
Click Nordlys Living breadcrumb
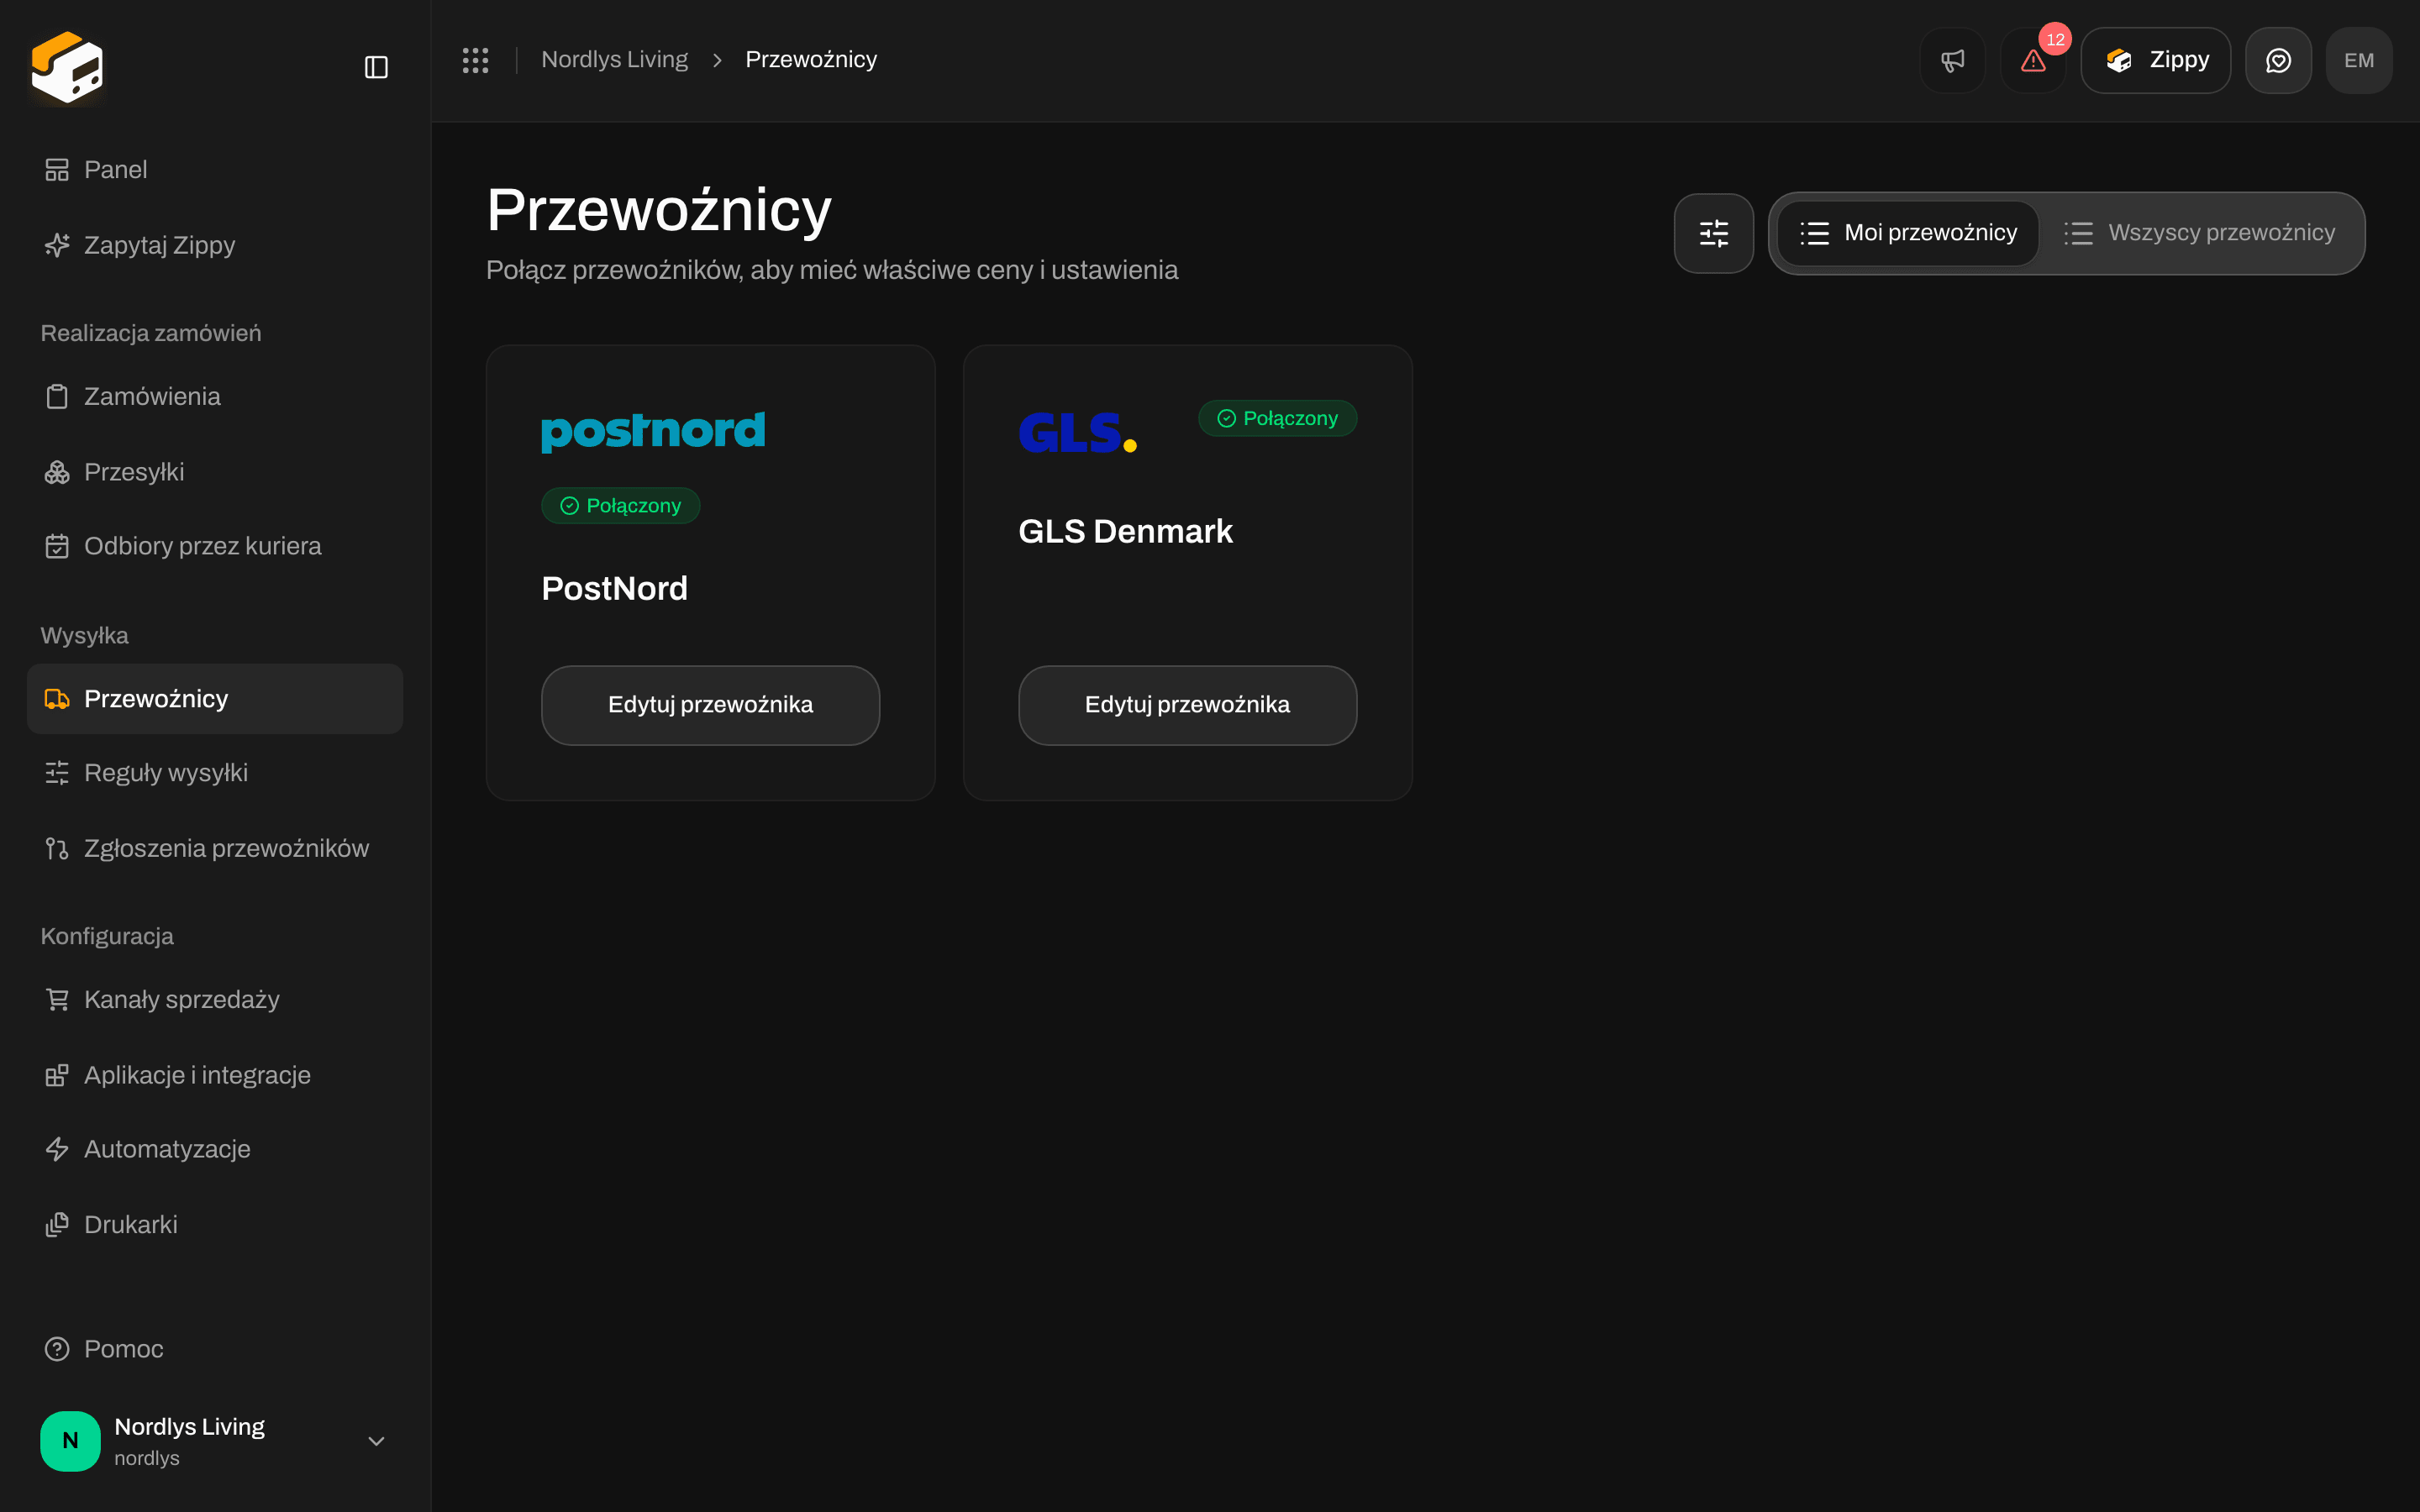(x=614, y=60)
